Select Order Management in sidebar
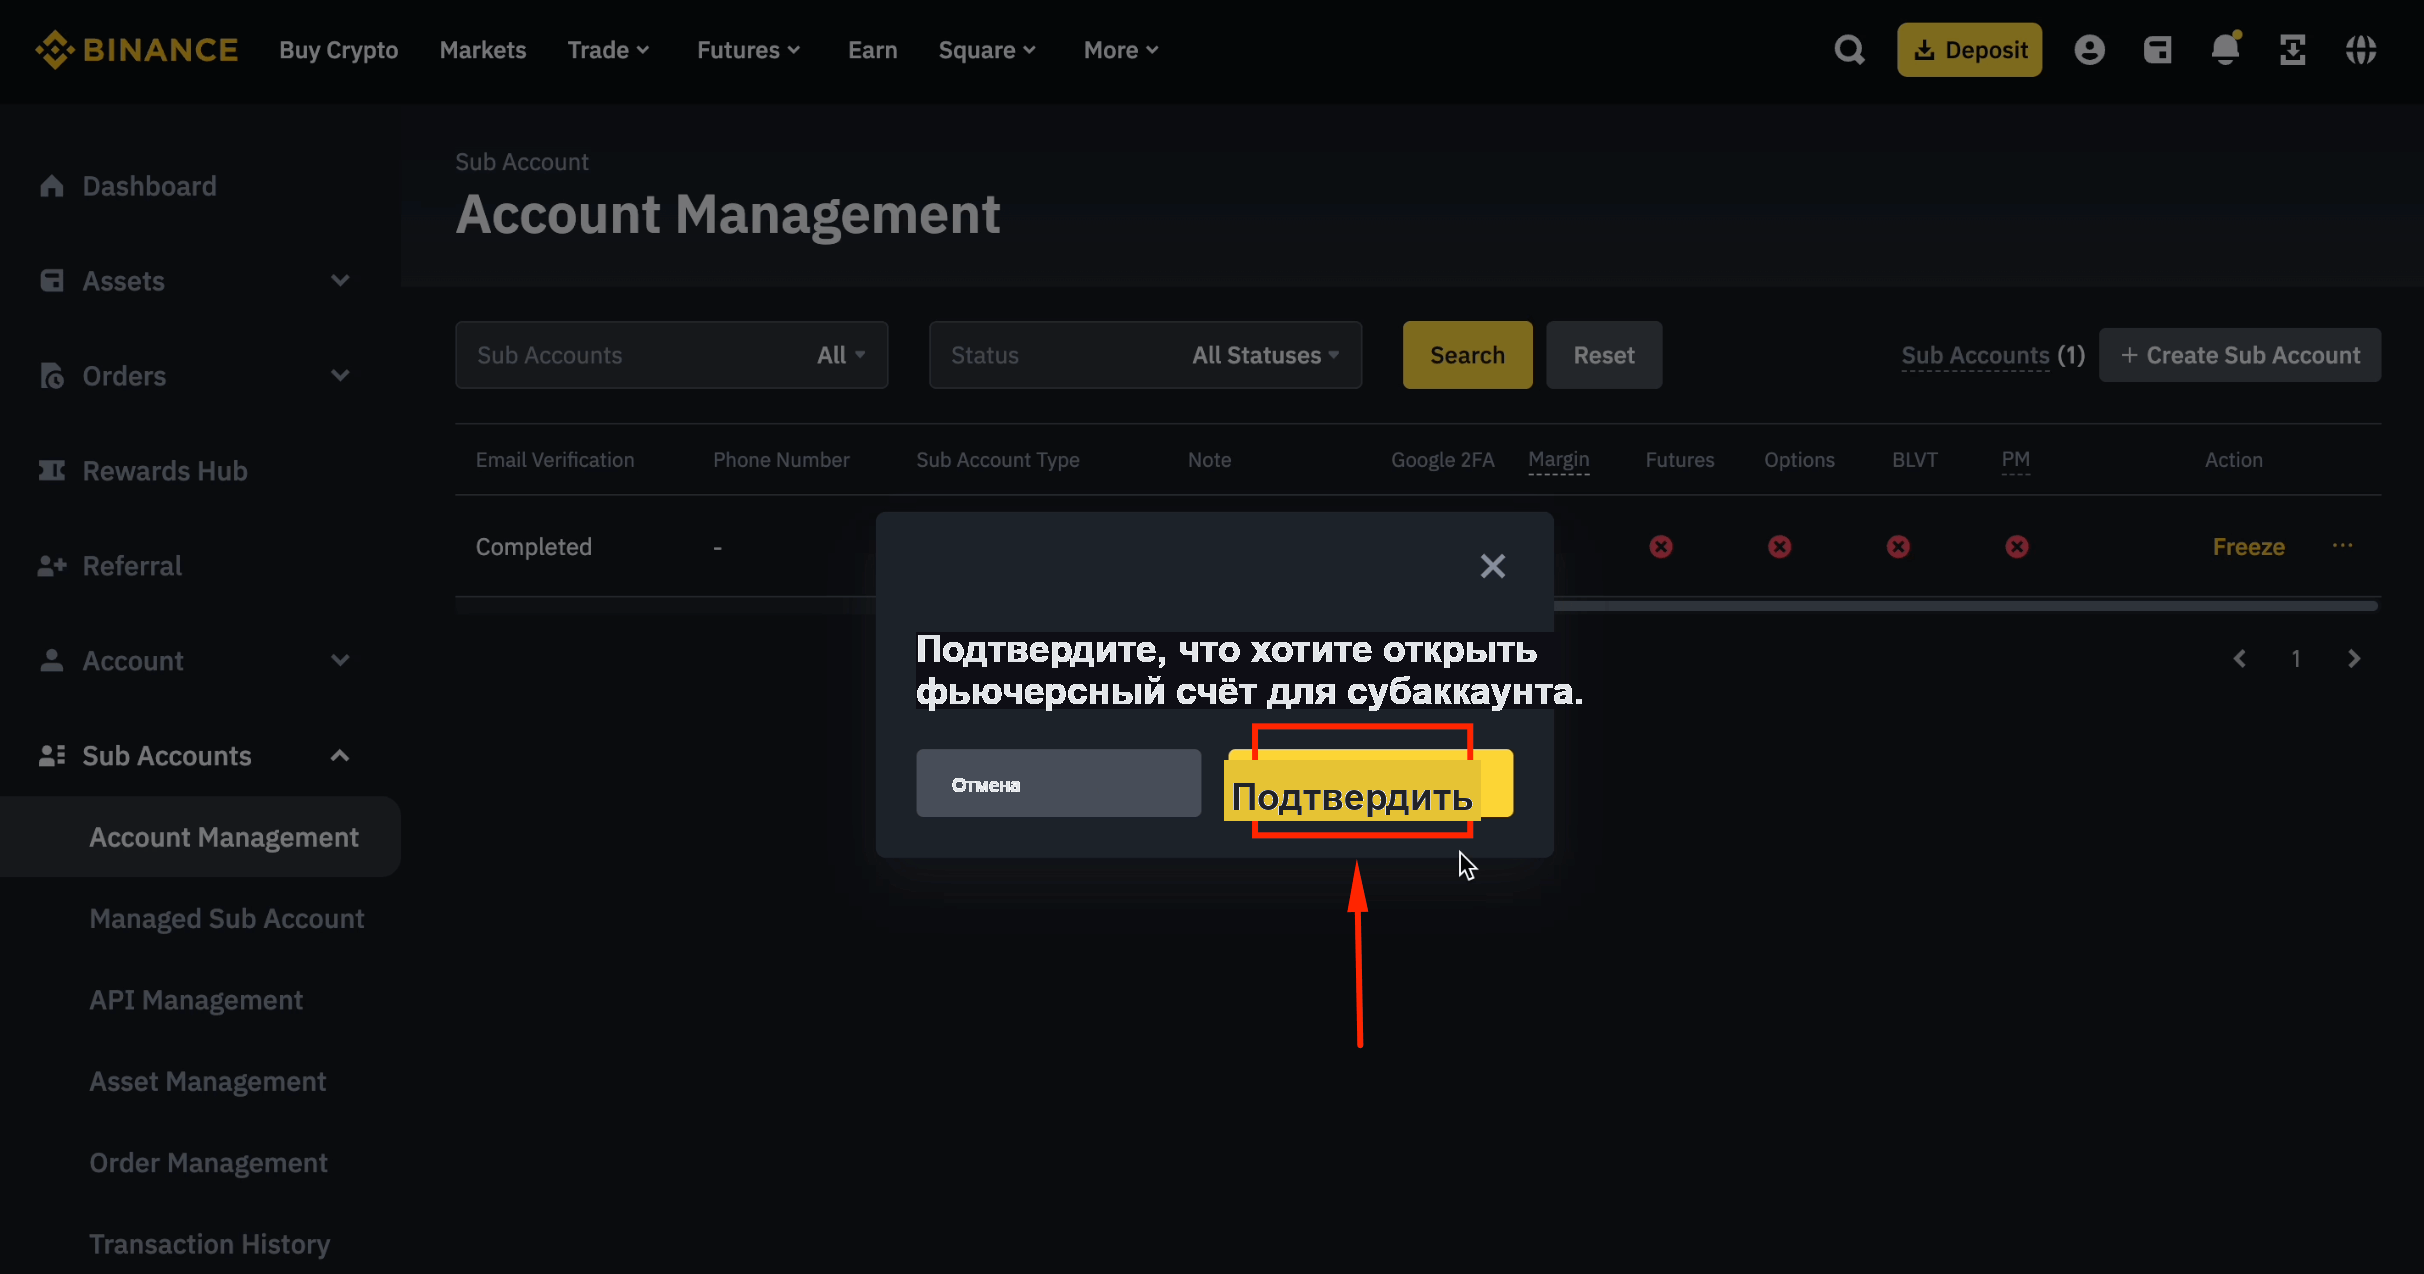Screen dimensions: 2424x1274 [208, 1163]
